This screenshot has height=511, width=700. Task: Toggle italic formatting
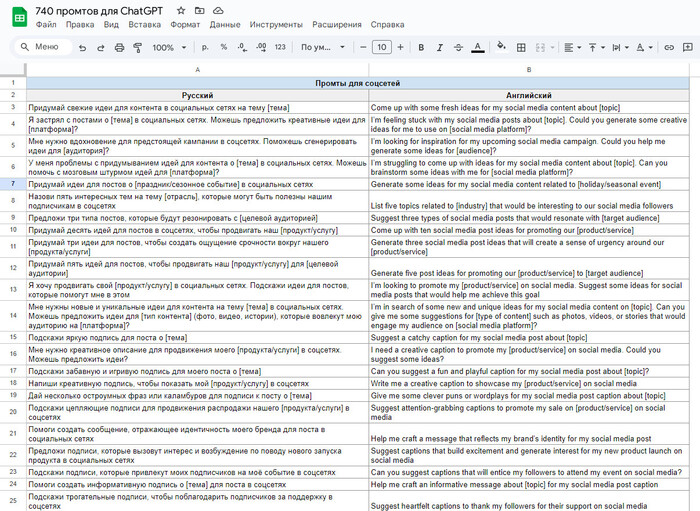click(439, 47)
